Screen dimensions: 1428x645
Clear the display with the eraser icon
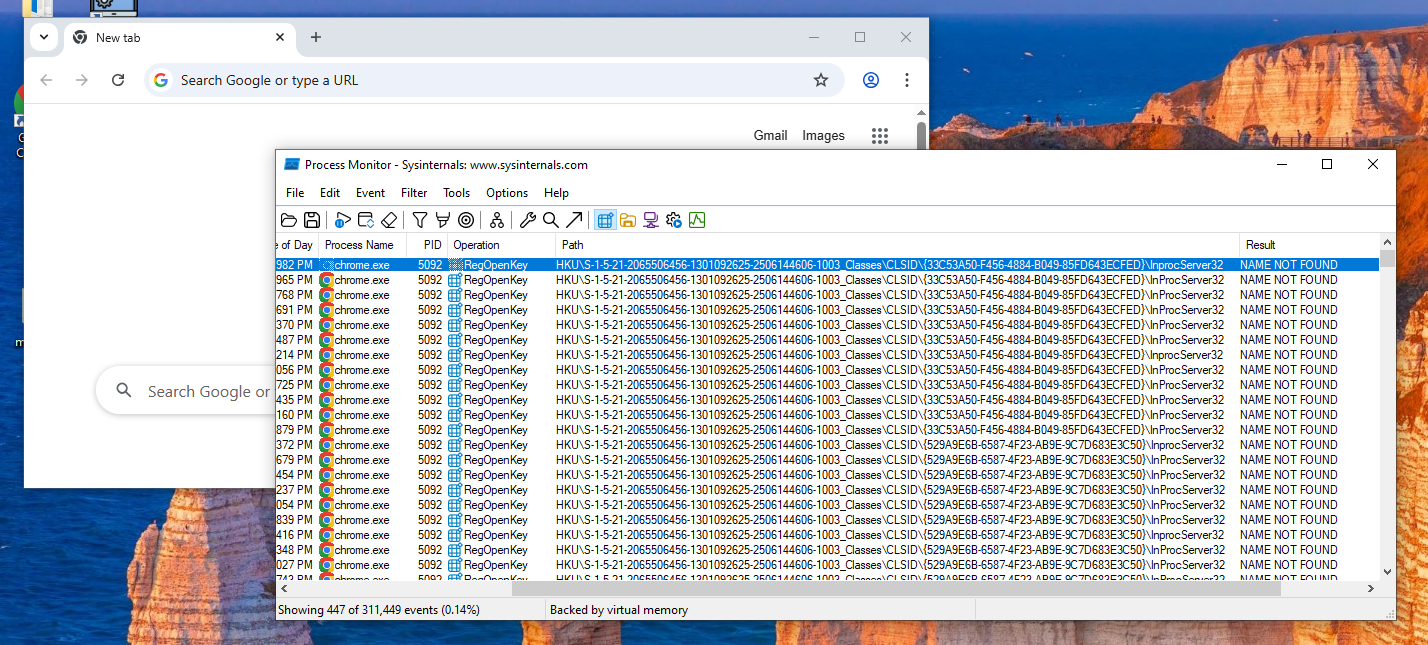389,220
